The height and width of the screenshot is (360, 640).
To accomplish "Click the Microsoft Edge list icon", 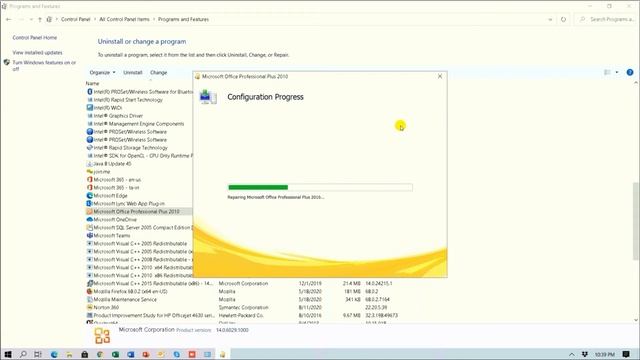I will [89, 196].
